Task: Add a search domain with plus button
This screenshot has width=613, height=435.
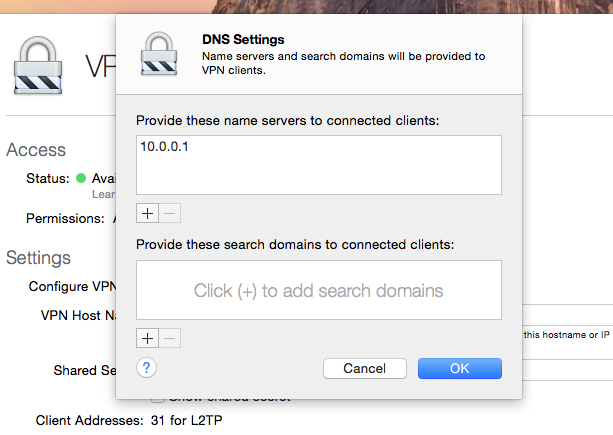Action: pyautogui.click(x=147, y=339)
